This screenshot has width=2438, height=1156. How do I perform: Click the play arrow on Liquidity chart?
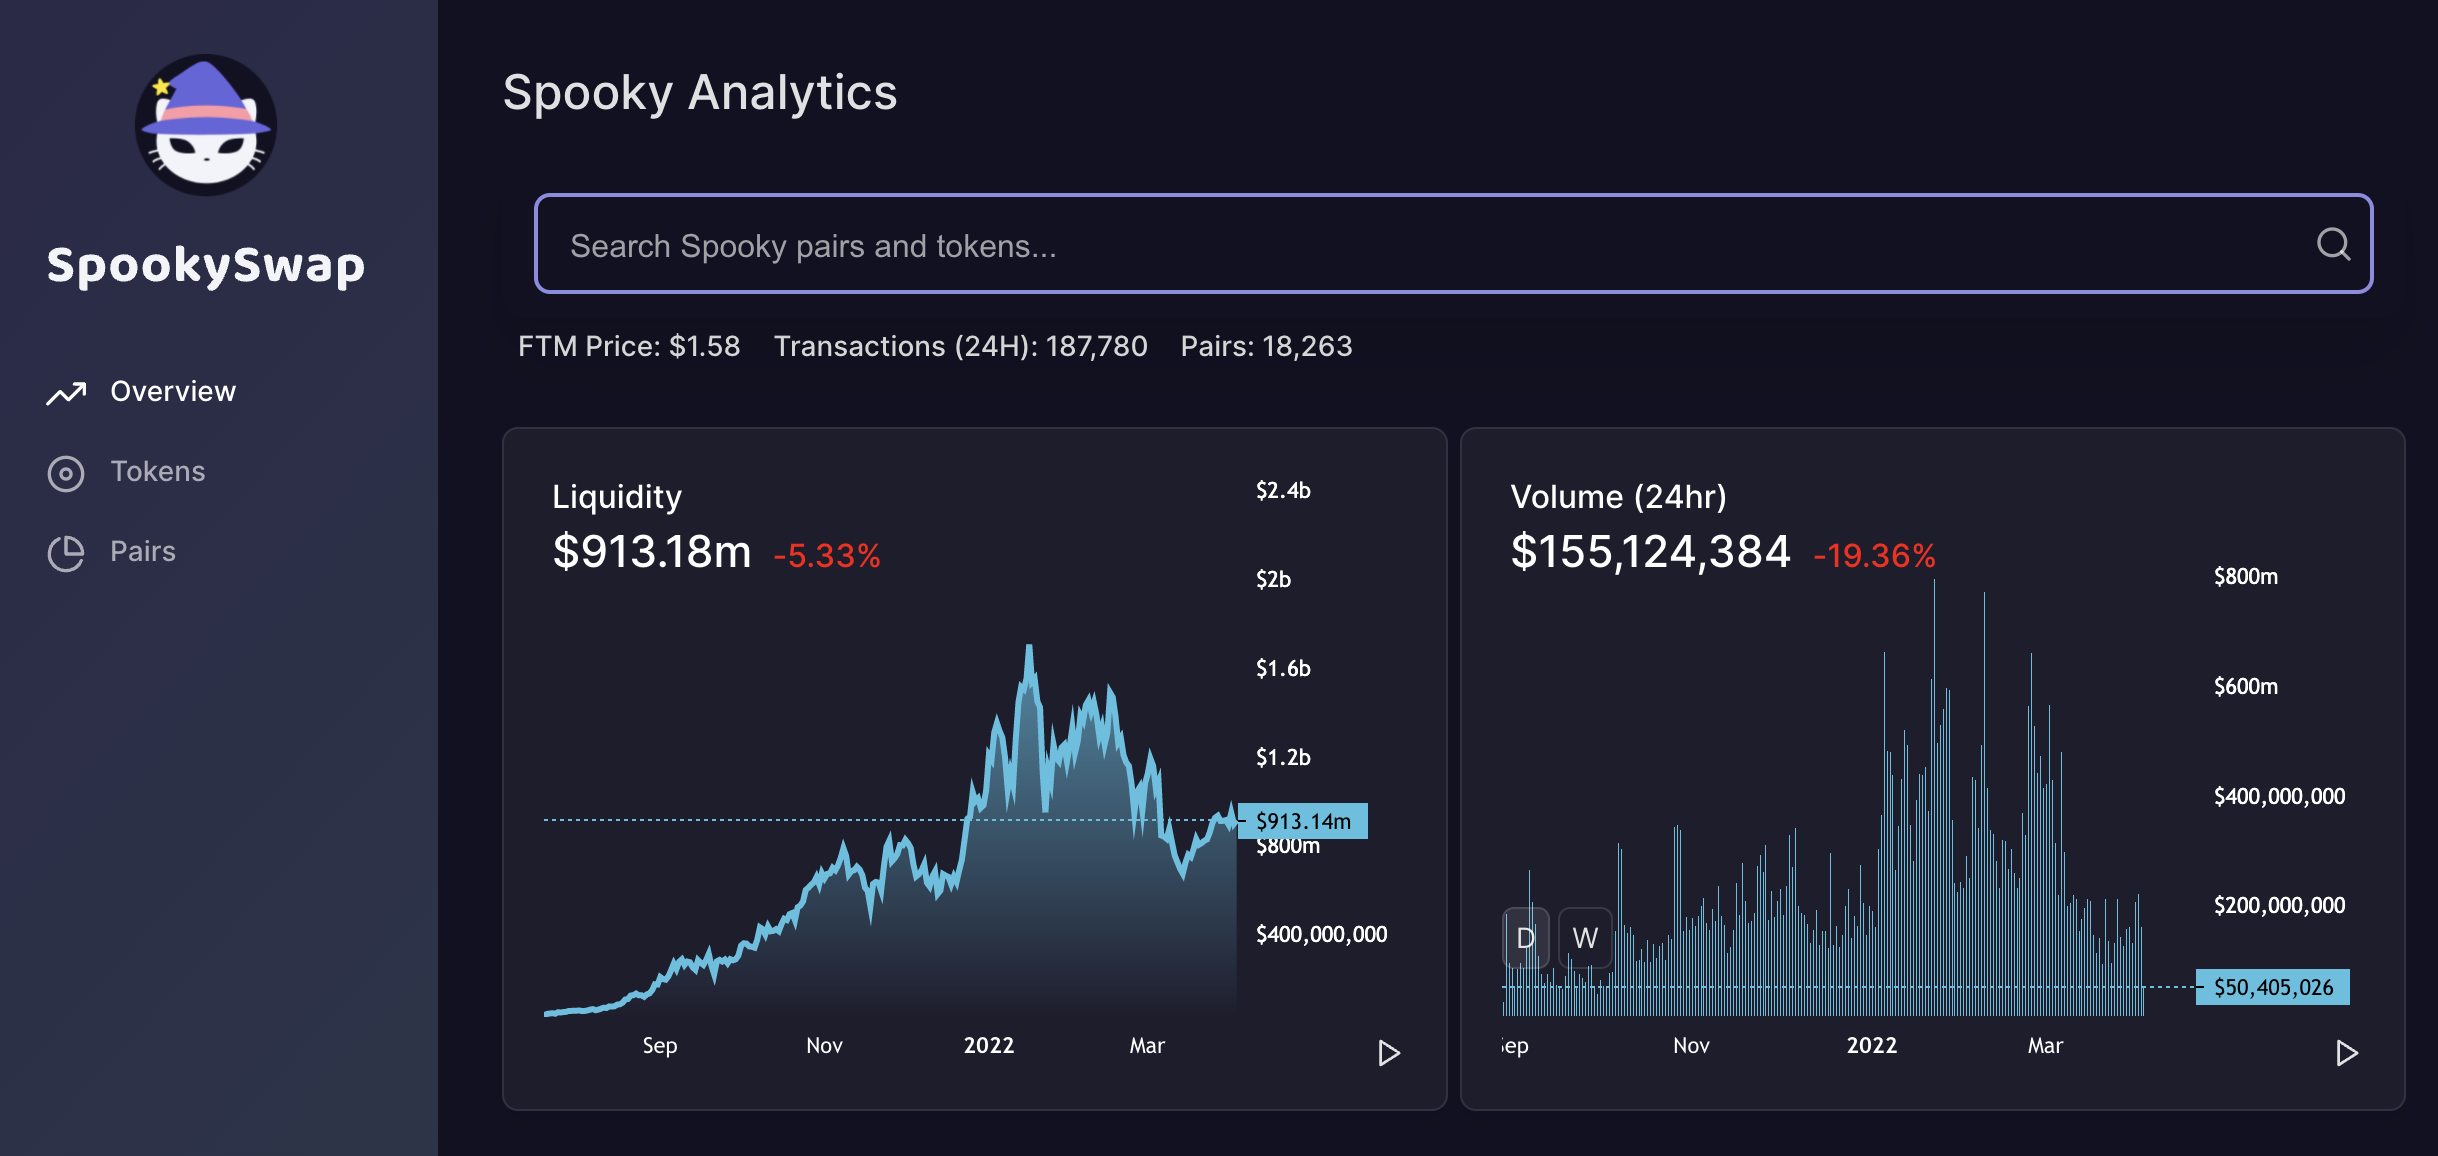pos(1388,1053)
